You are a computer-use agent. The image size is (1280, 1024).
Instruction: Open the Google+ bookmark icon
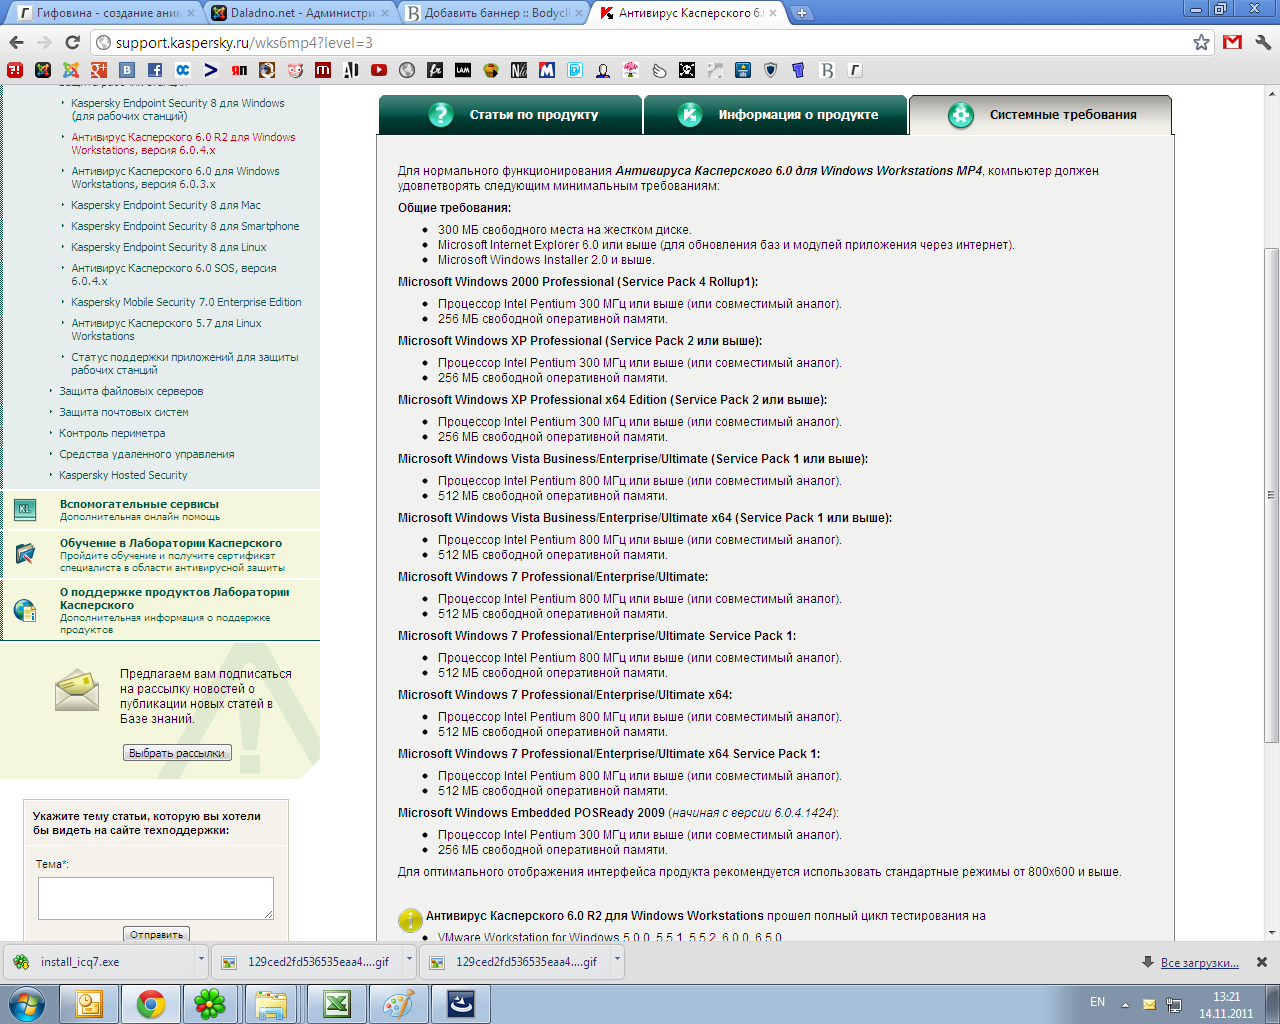pos(99,70)
